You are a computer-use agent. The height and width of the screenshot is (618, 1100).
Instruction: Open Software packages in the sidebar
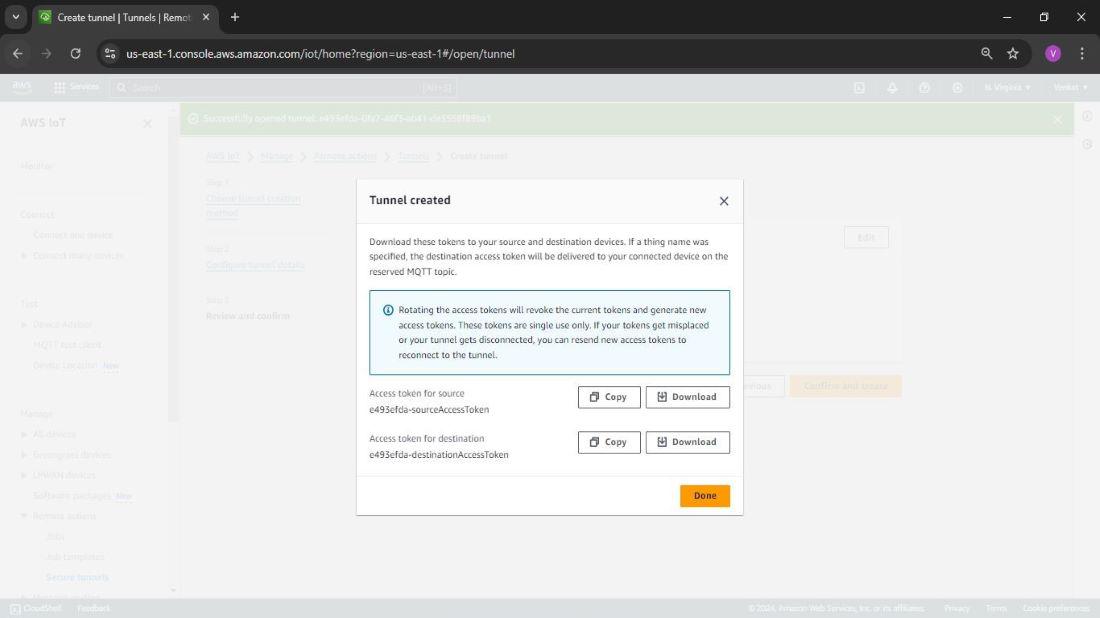(x=72, y=495)
